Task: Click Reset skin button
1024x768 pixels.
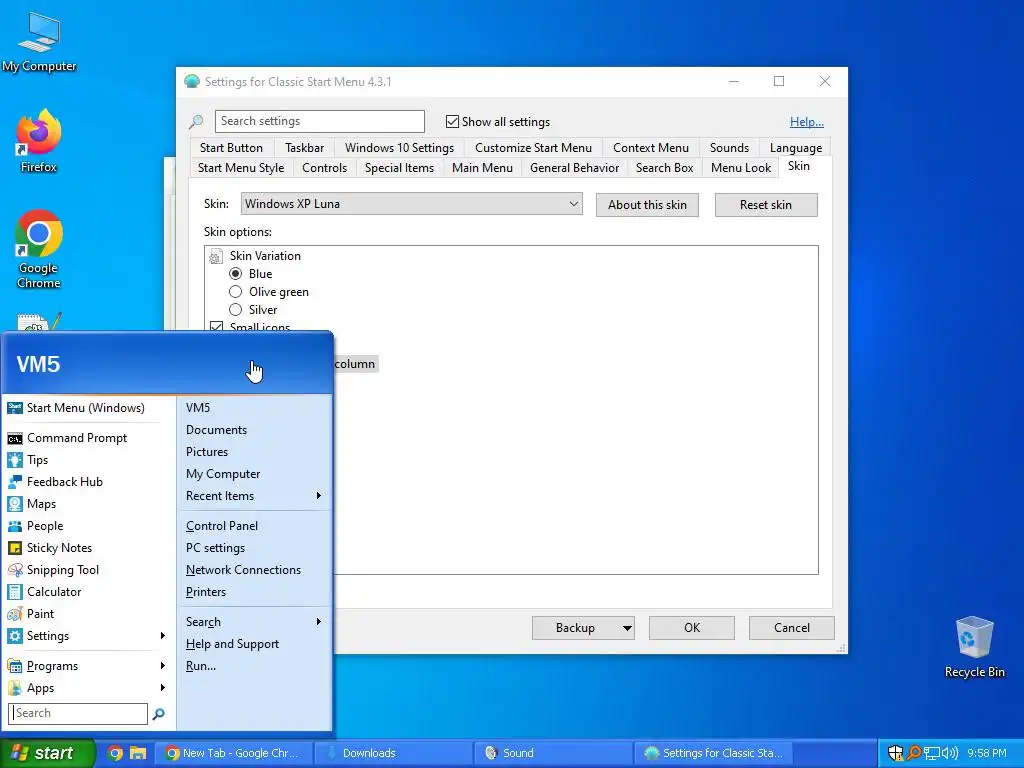Action: pyautogui.click(x=766, y=205)
